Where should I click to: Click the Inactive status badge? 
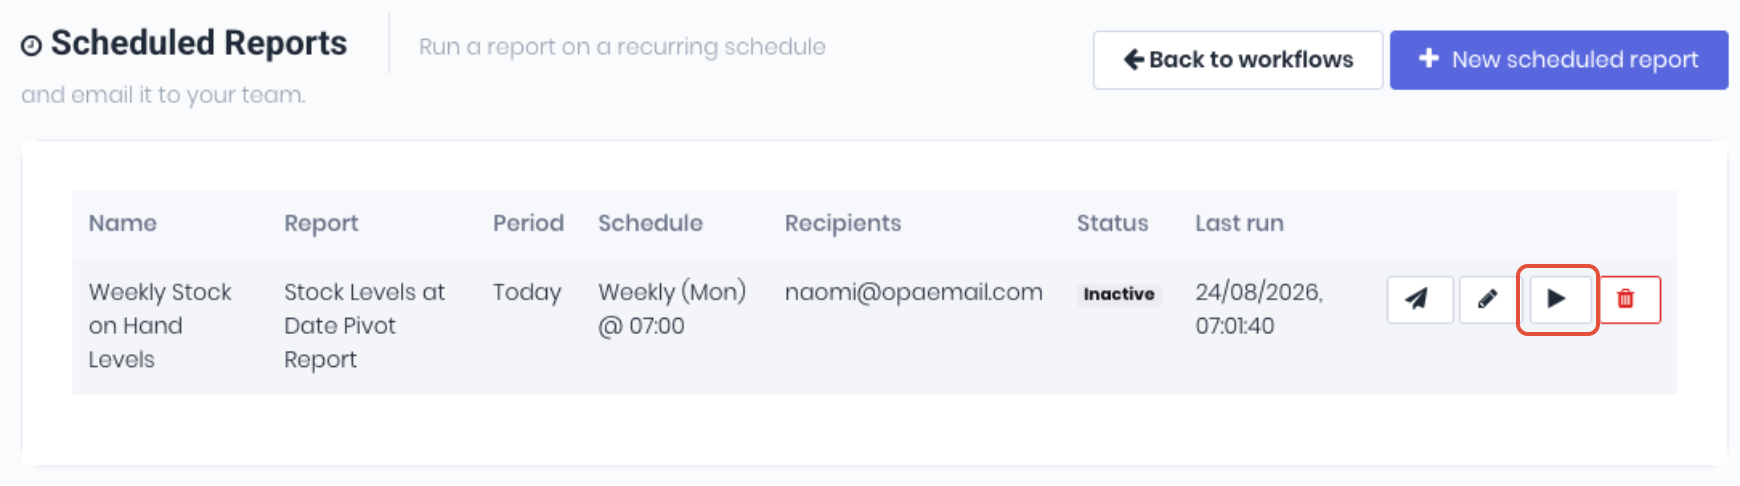point(1119,294)
